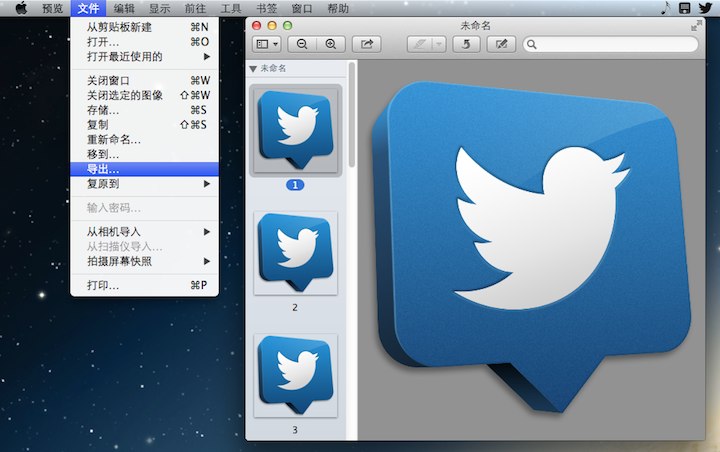720x452 pixels.
Task: Choose highlighted 导出… menu item
Action: [x=145, y=169]
